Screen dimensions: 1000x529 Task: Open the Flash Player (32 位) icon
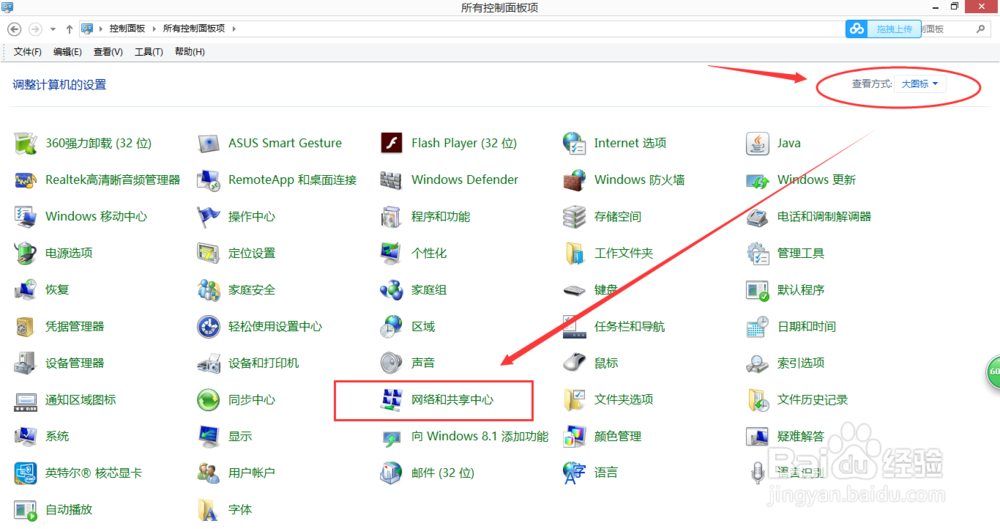[x=391, y=144]
